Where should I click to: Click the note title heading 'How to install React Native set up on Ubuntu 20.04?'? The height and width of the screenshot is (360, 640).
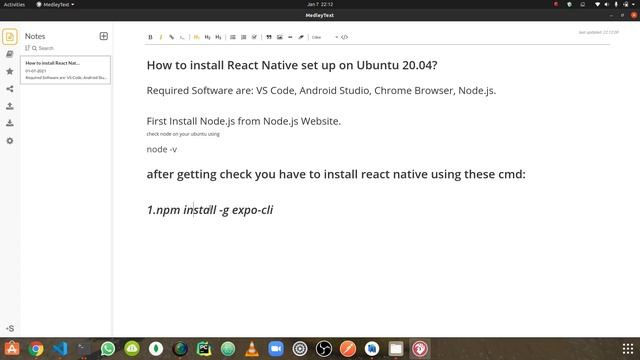292,65
